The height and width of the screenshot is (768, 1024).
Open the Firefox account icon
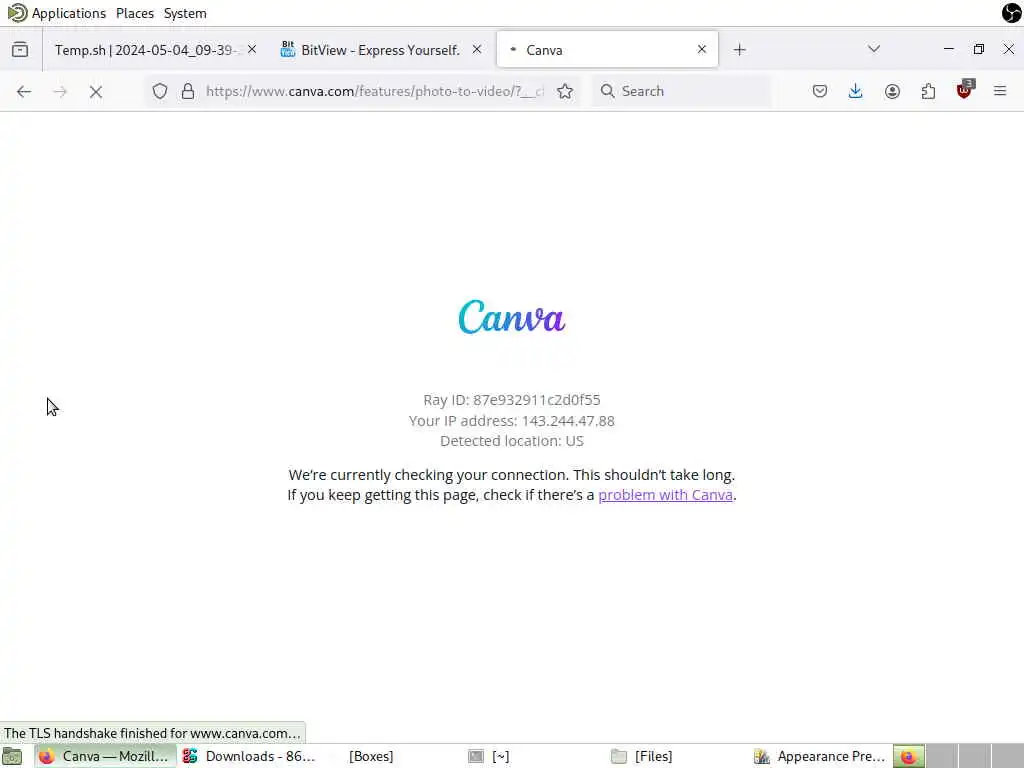pos(892,91)
